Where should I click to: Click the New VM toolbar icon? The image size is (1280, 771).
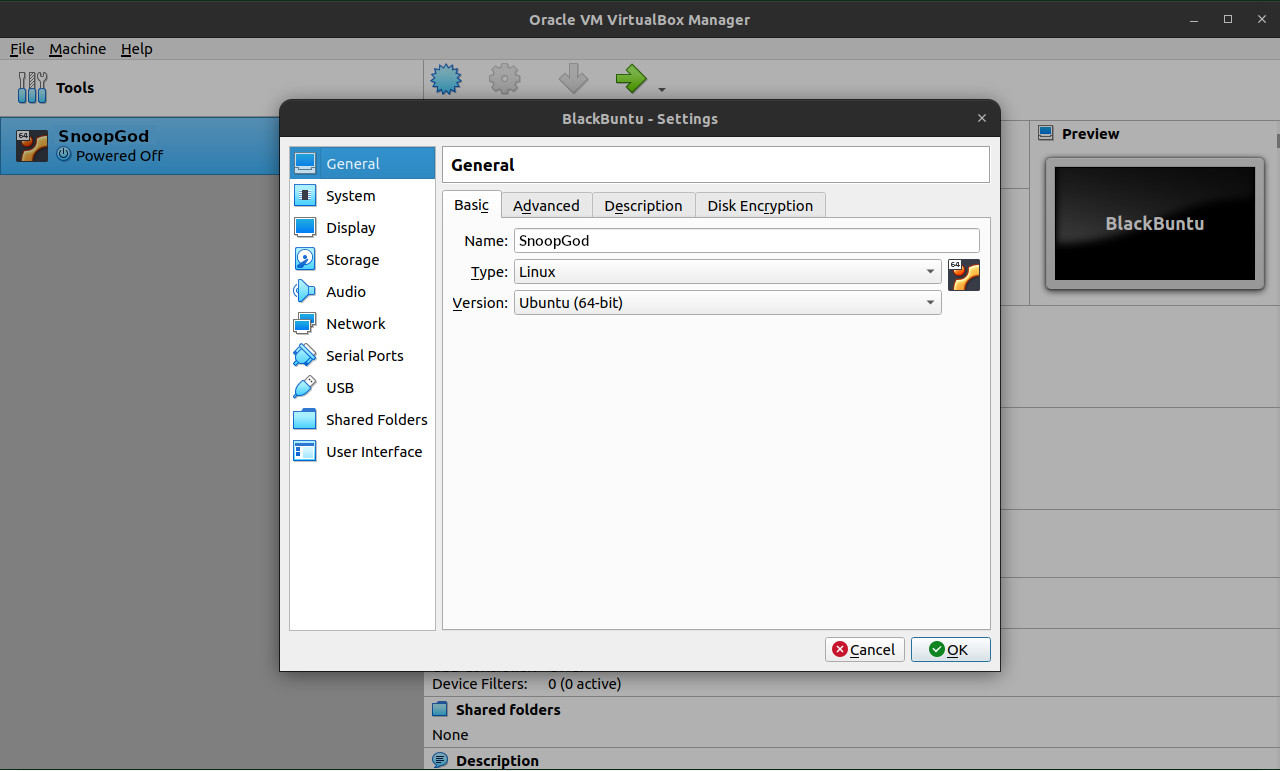[446, 79]
